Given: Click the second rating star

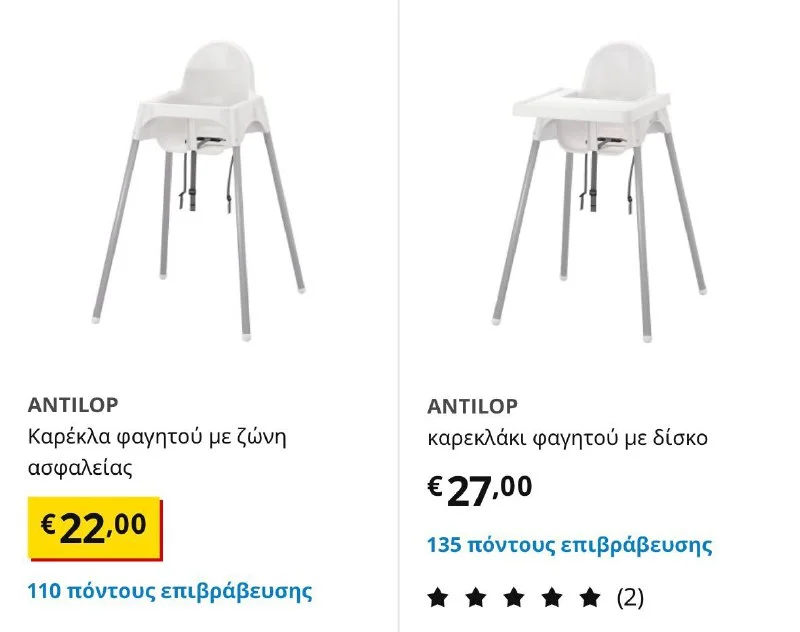Looking at the screenshot, I should click(475, 598).
